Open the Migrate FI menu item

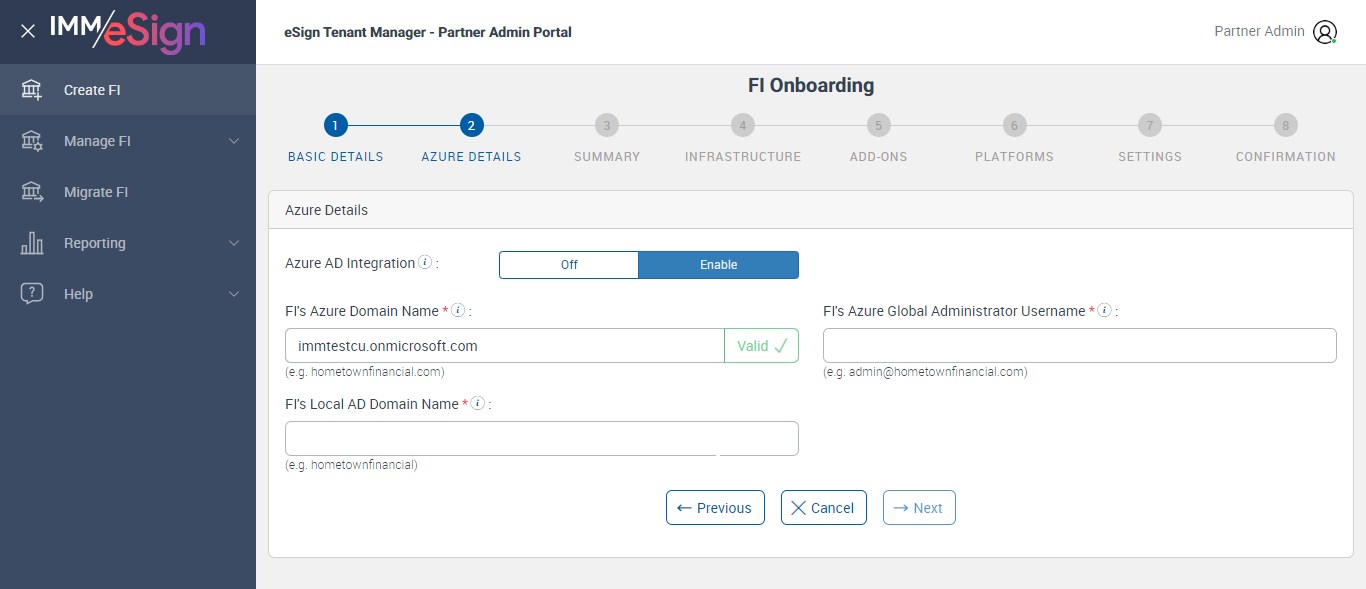click(x=96, y=192)
